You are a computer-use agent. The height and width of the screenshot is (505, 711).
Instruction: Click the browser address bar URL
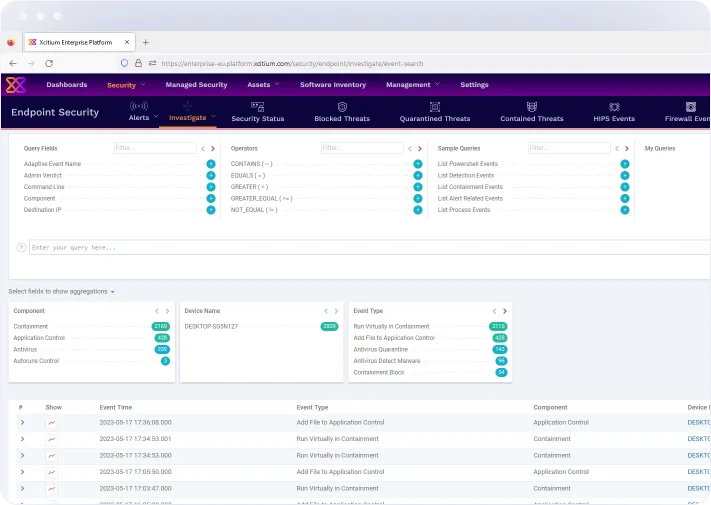(292, 63)
